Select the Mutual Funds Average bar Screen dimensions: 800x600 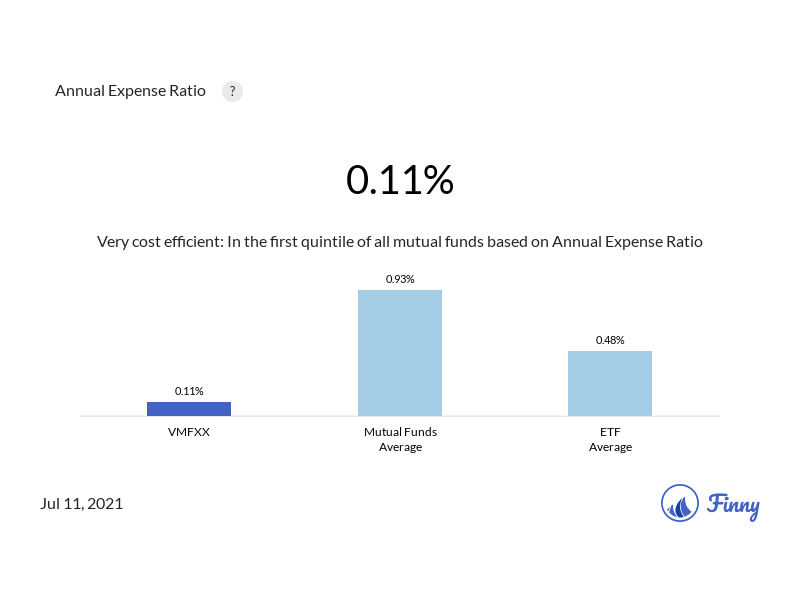(x=400, y=353)
